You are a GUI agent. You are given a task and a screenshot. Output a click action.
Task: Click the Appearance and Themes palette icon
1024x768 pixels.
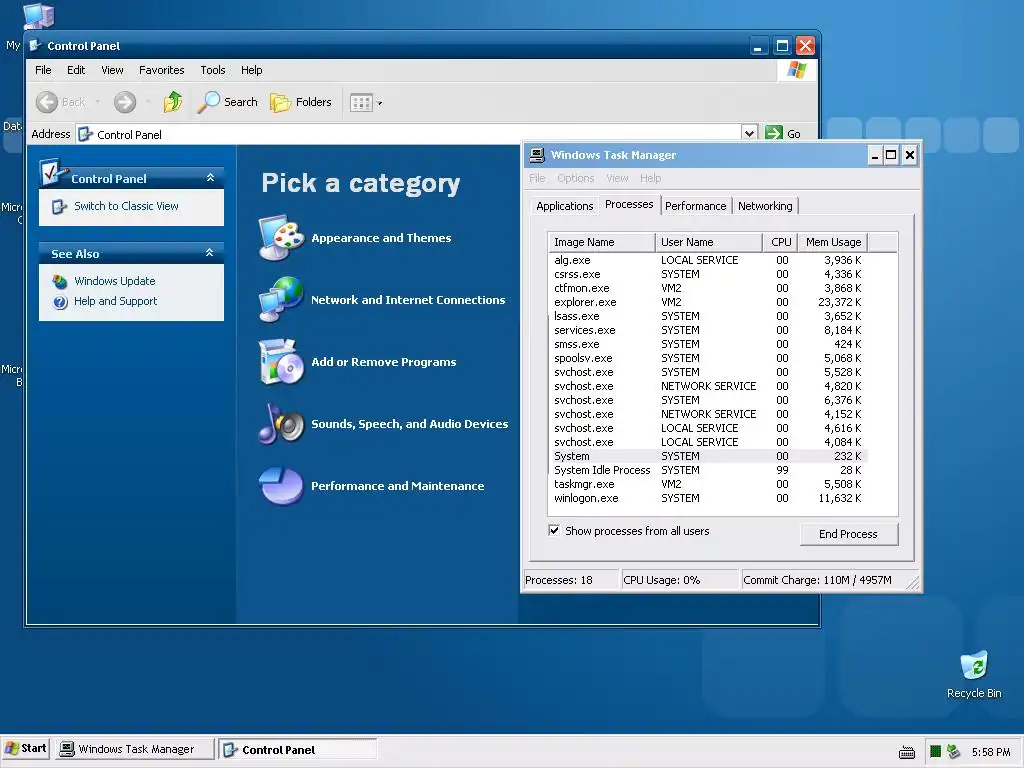(281, 237)
